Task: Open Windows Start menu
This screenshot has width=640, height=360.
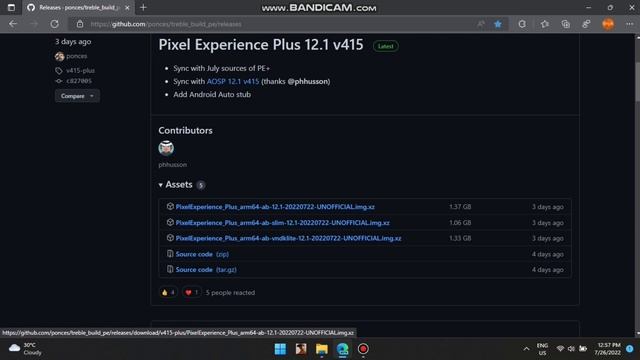Action: (280, 349)
